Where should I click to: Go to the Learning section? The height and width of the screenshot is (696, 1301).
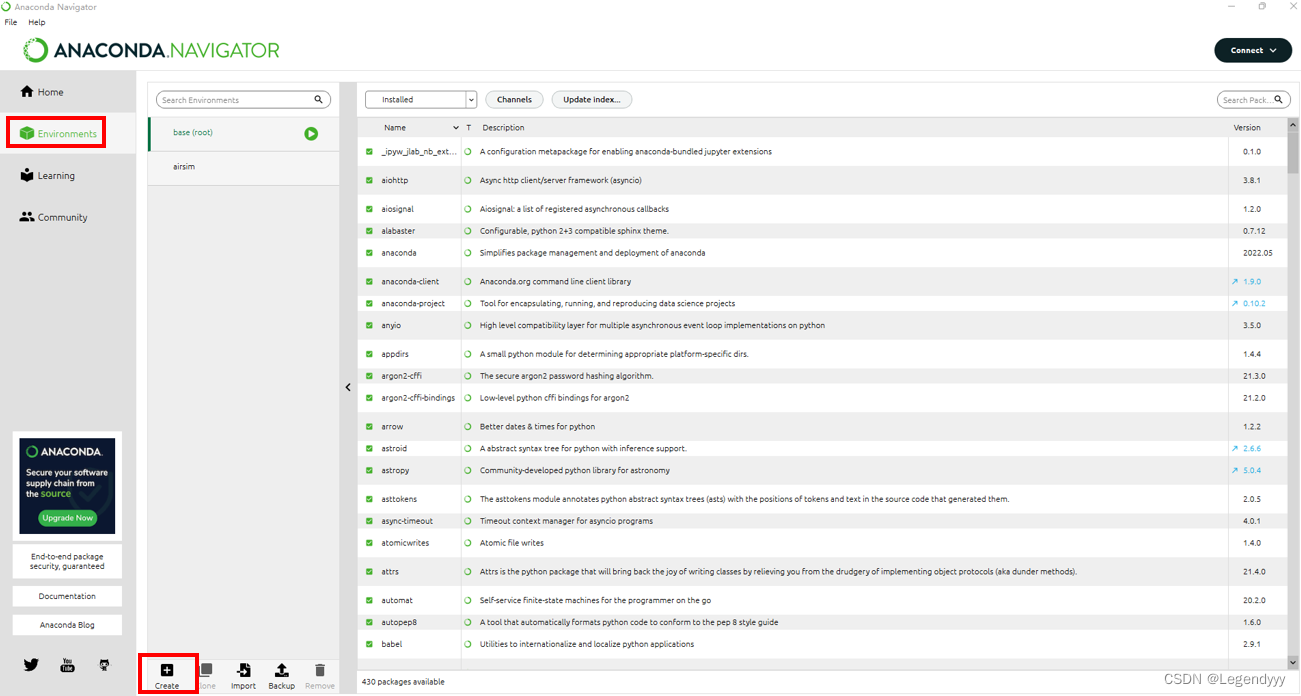pyautogui.click(x=47, y=175)
